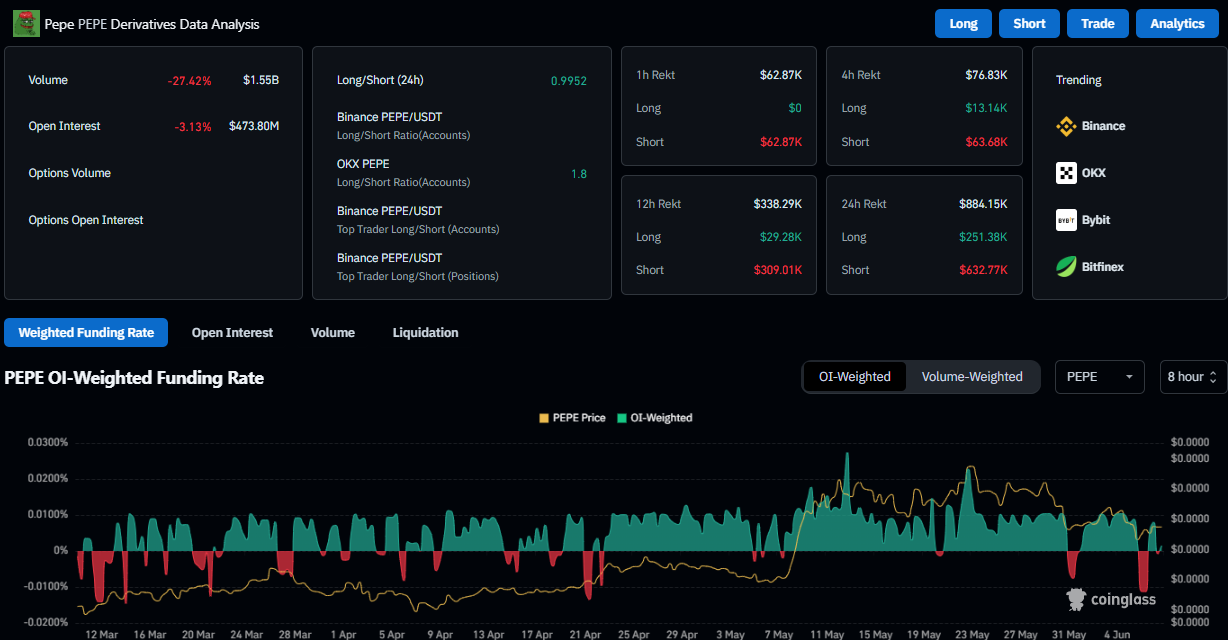Click the Trade button
The height and width of the screenshot is (640, 1228).
click(x=1098, y=23)
